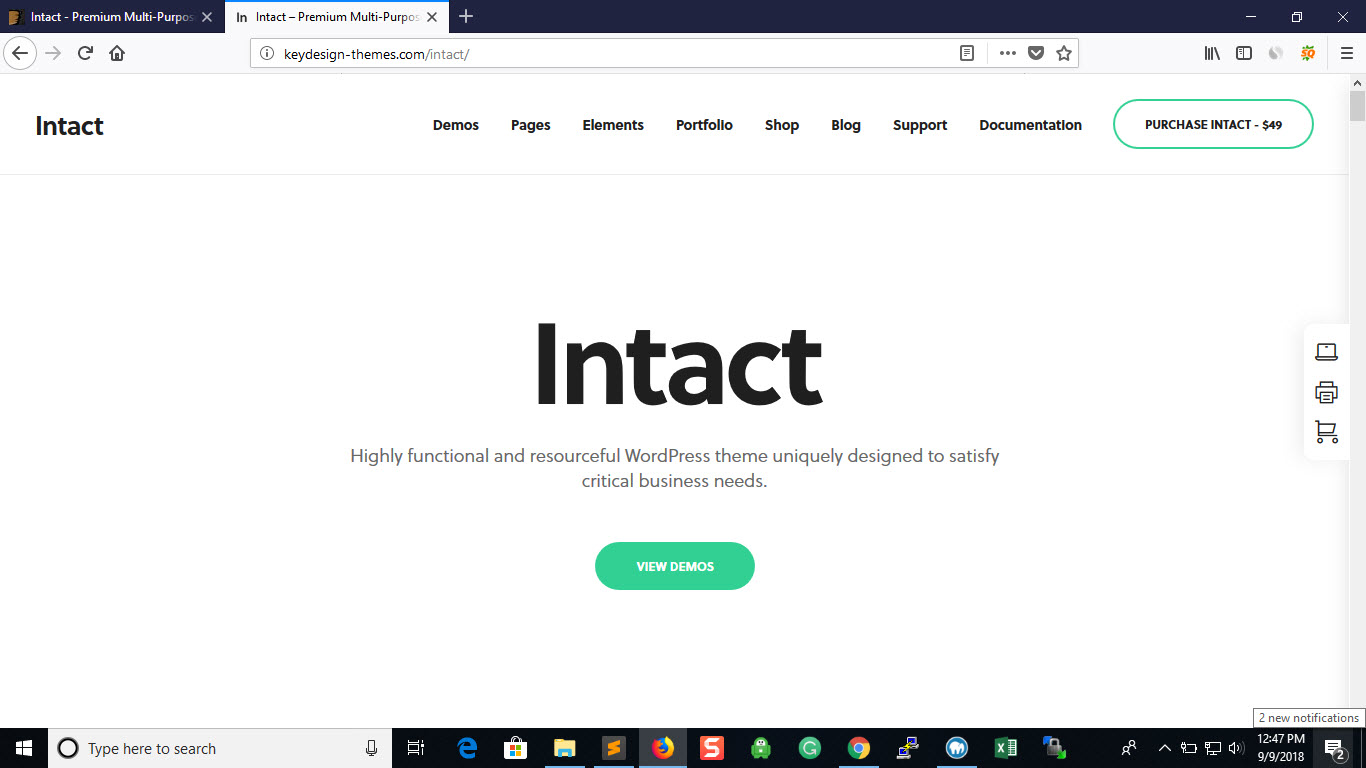1366x768 pixels.
Task: Click Purchase Intact - $49 button
Action: (x=1213, y=125)
